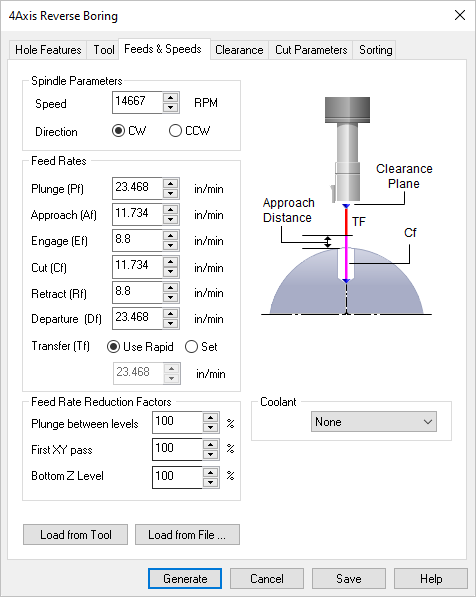Click Bottom Z Level percent field
Screen dimensions: 476x597
pyautogui.click(x=177, y=477)
